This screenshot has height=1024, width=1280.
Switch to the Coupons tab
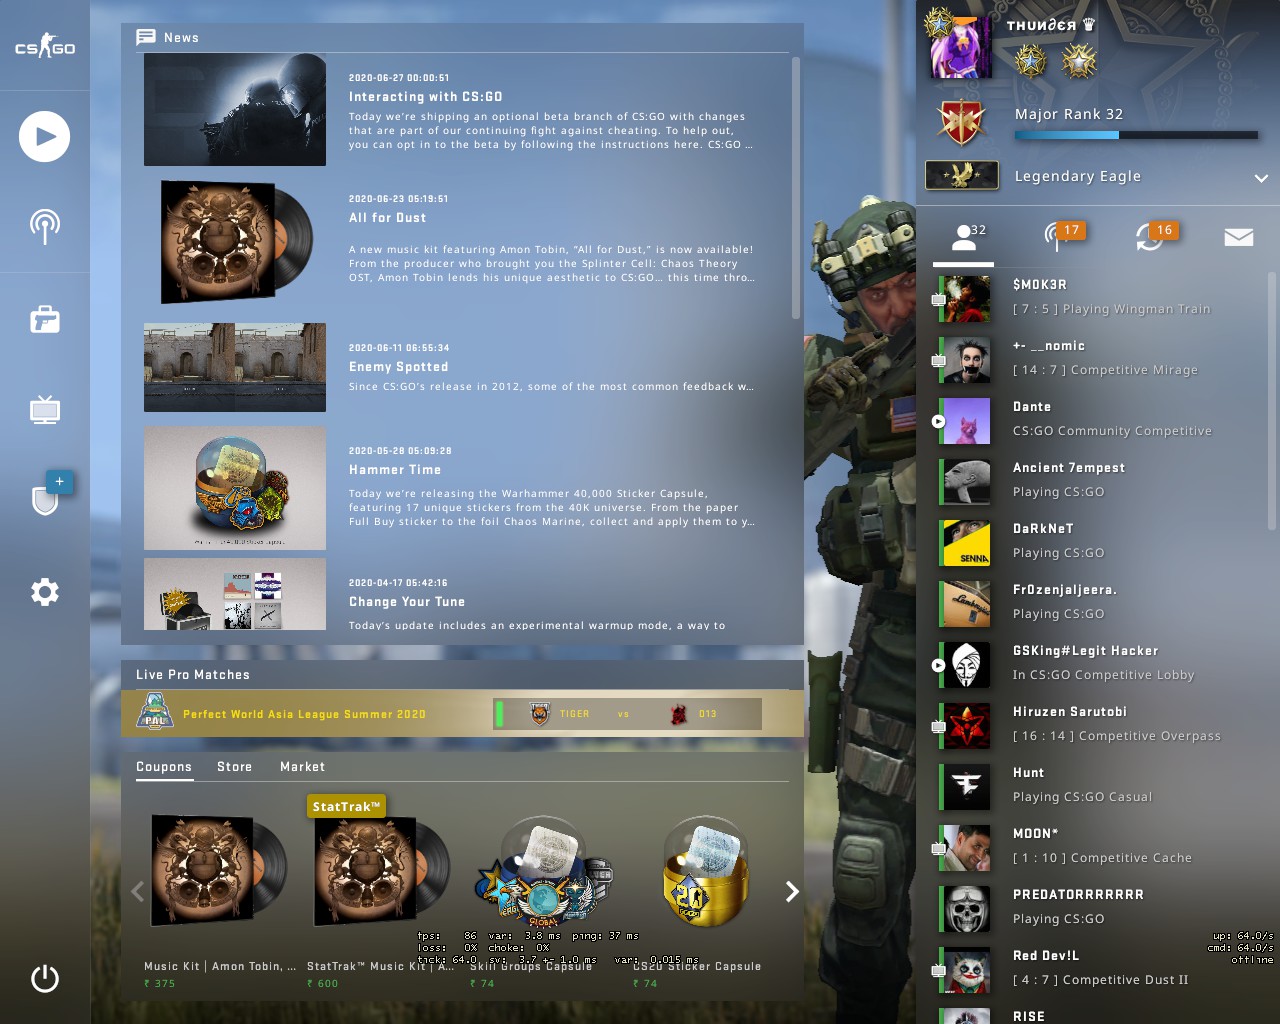164,767
